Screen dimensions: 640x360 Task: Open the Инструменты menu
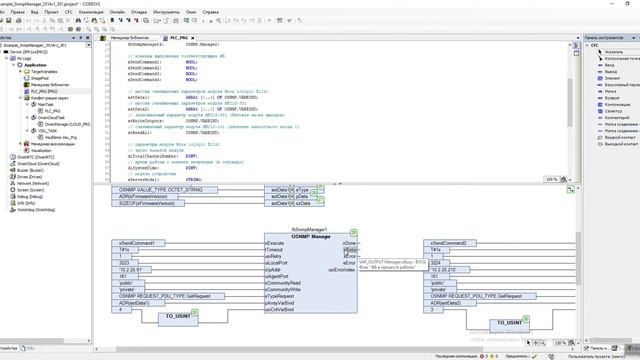coord(166,12)
